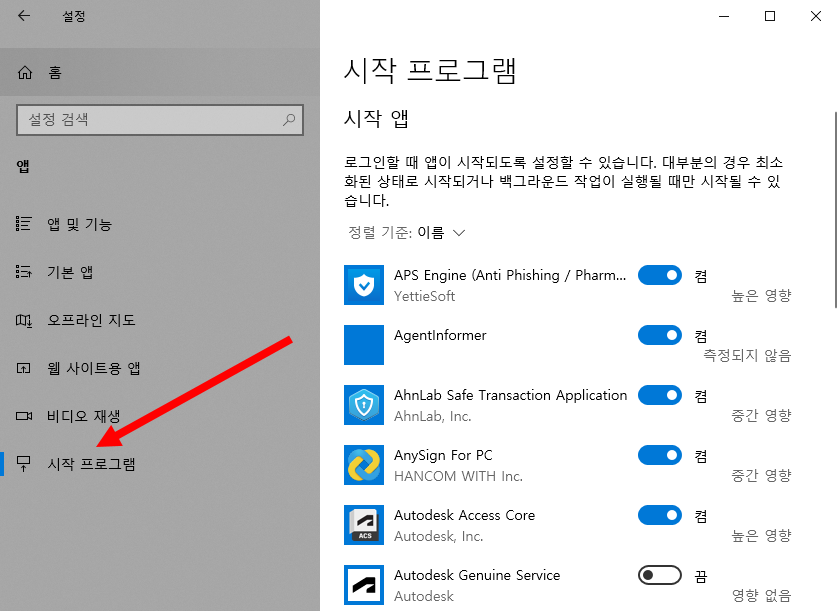Close the Settings window
Viewport: 839px width, 611px height.
click(815, 16)
